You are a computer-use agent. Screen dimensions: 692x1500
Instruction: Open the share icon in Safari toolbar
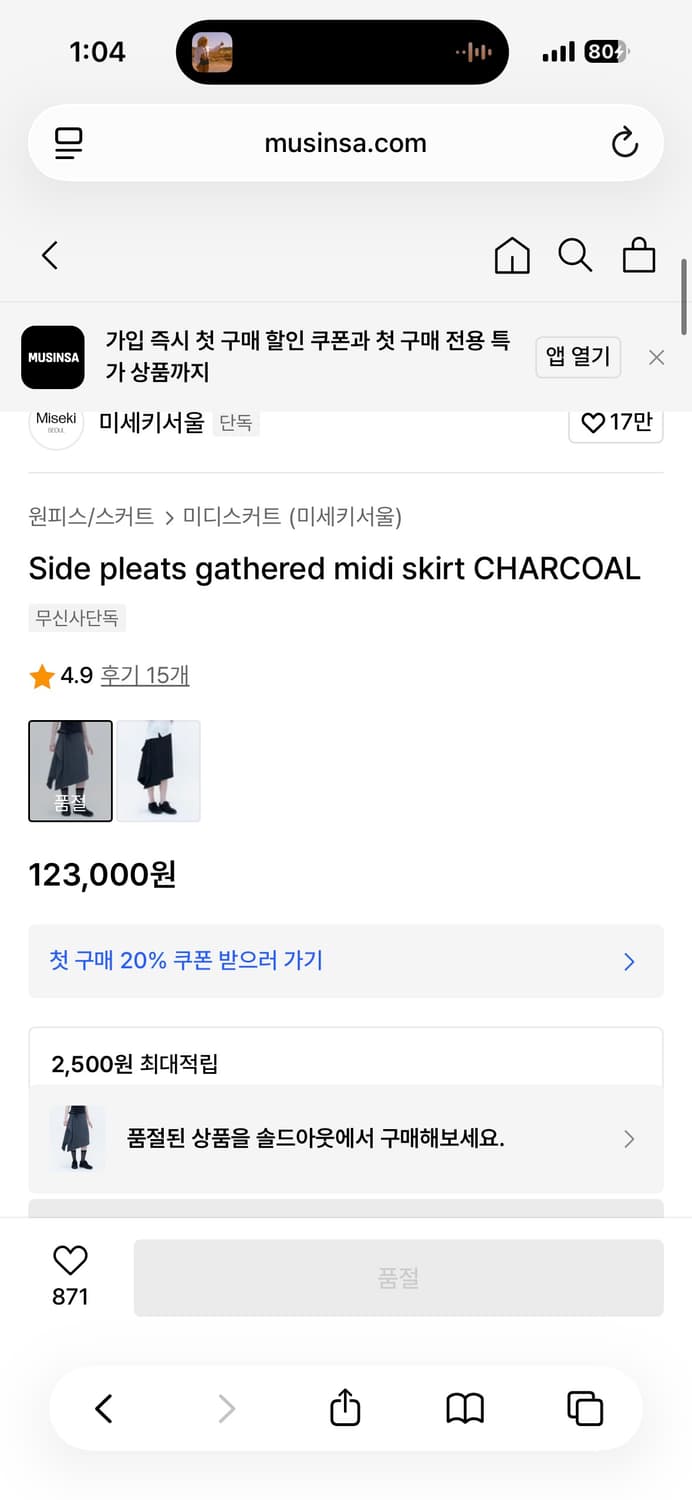coord(344,1408)
